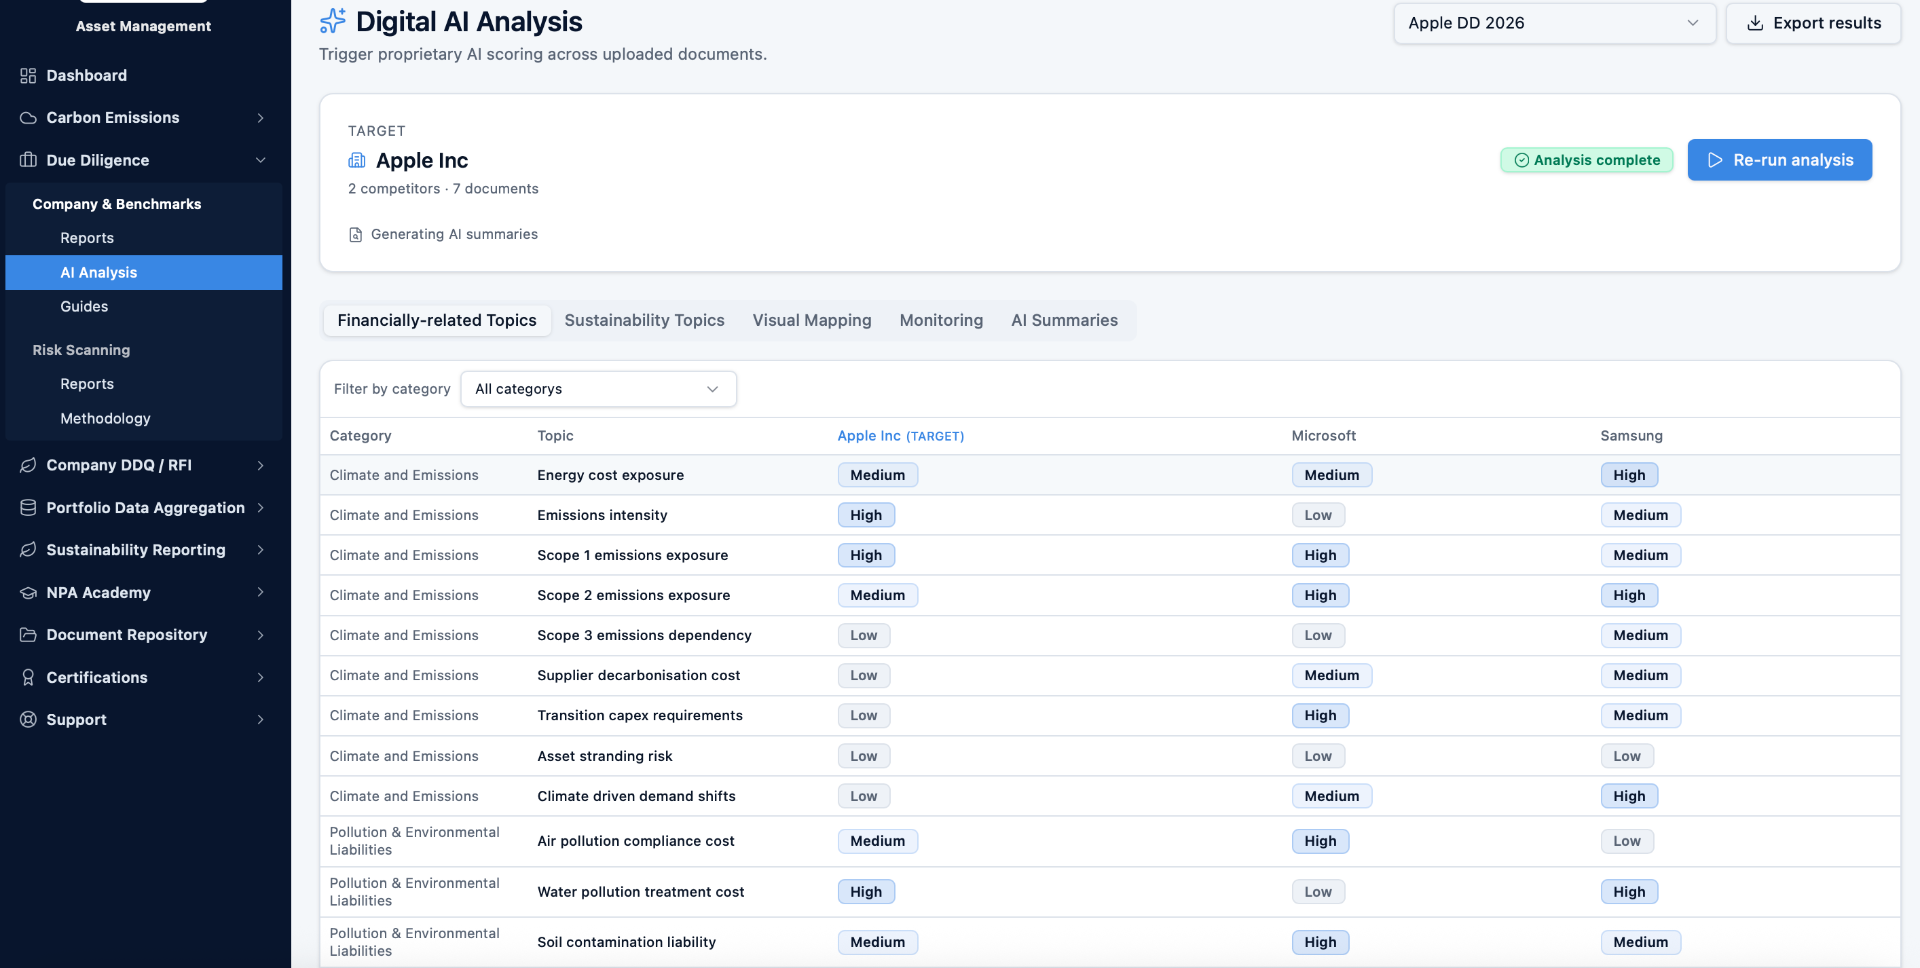Click the Scope 1 emissions exposure topic

click(632, 556)
